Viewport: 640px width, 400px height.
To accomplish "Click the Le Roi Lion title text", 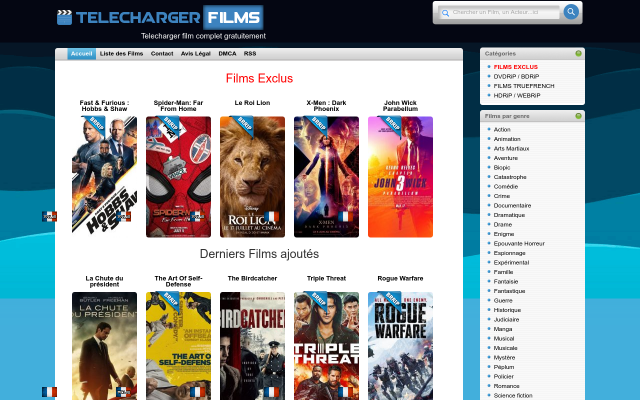I will pos(252,103).
